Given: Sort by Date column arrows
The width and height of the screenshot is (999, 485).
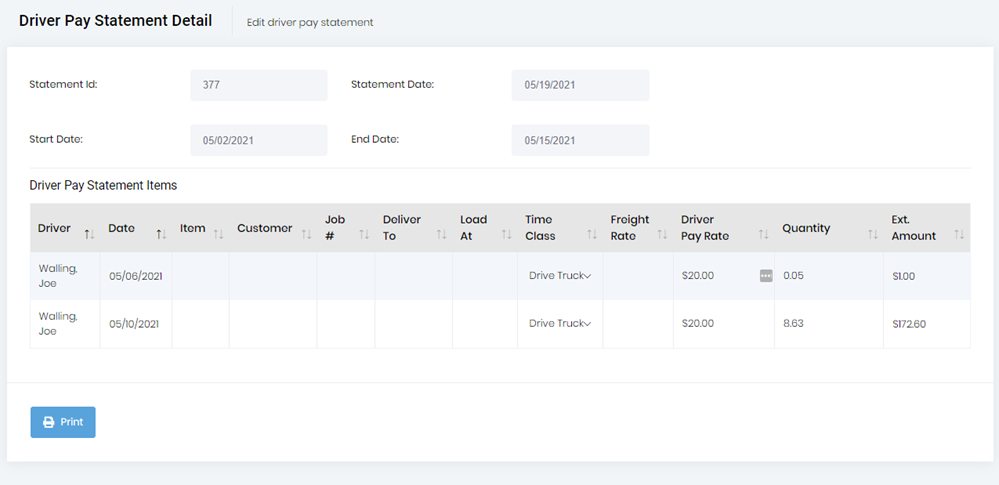Looking at the screenshot, I should 161,235.
